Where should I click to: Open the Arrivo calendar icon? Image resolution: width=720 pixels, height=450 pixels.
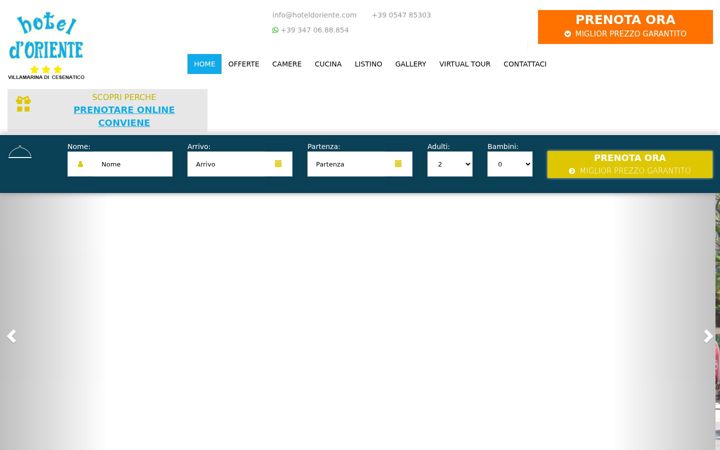point(278,164)
